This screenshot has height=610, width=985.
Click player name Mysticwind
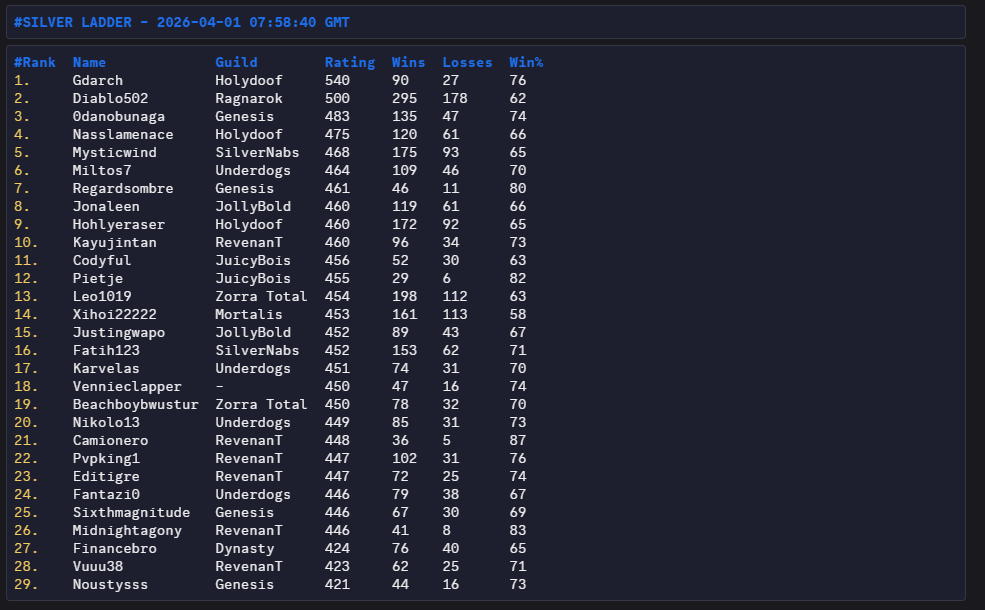(114, 152)
